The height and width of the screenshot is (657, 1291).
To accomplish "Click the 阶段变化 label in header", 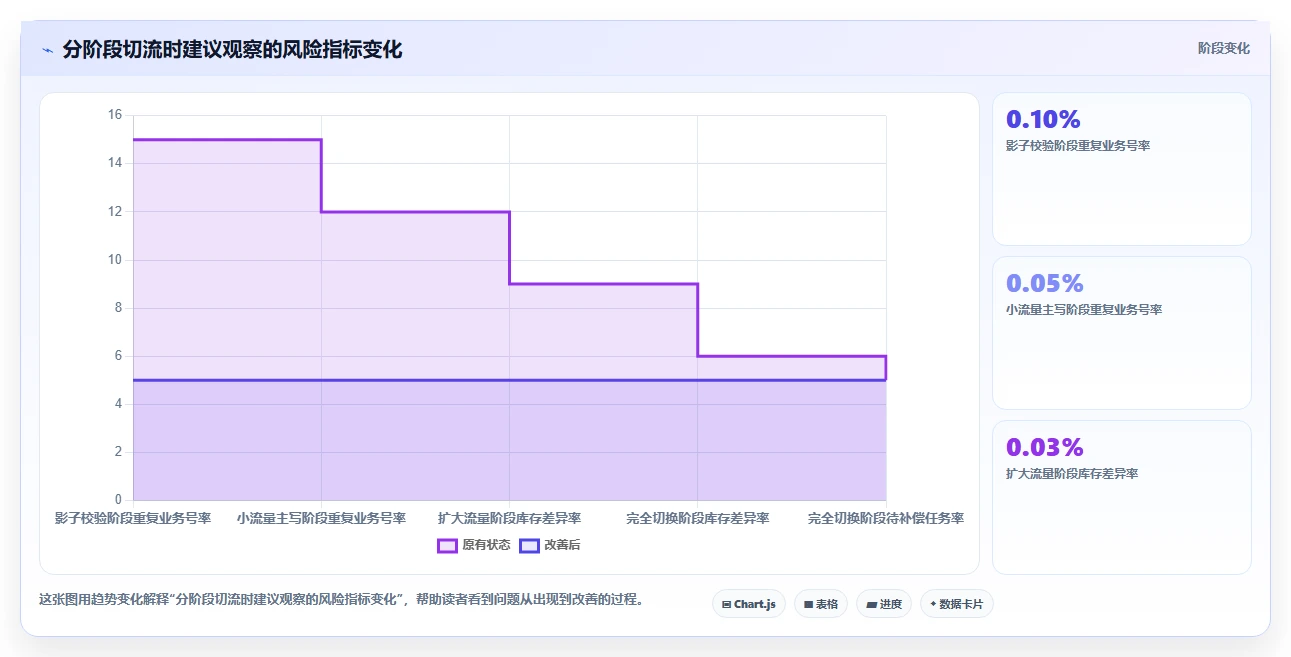I will (1224, 48).
